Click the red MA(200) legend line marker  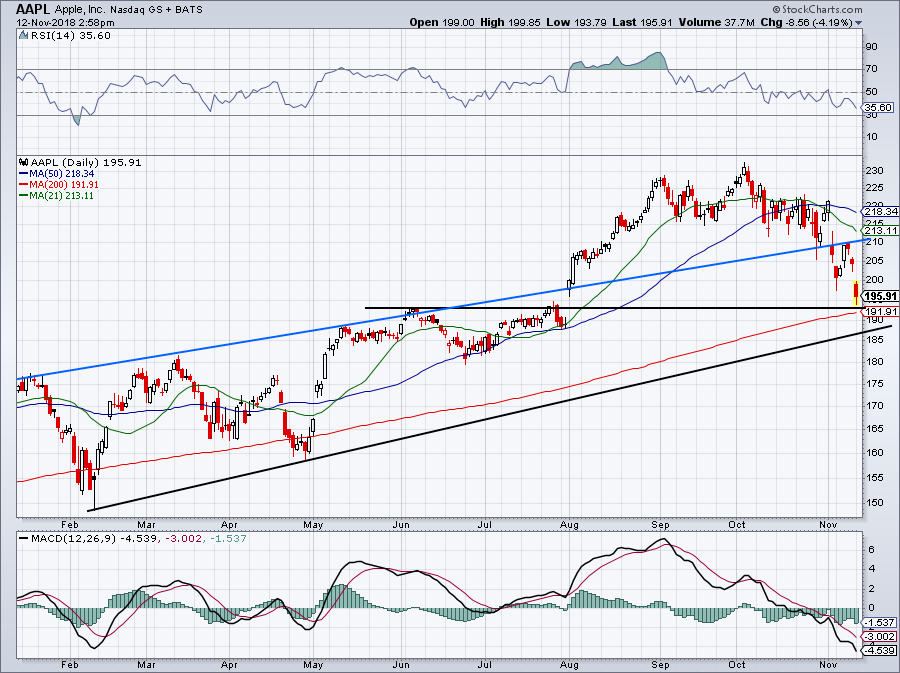tap(23, 185)
